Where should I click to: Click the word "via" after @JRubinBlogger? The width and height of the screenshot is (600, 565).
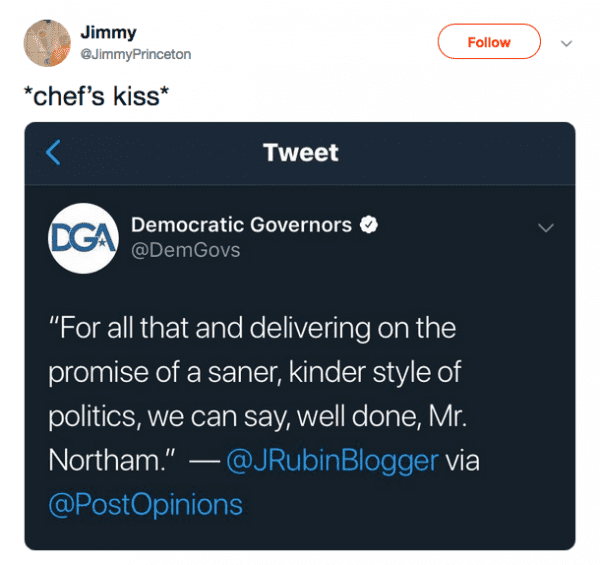click(463, 460)
